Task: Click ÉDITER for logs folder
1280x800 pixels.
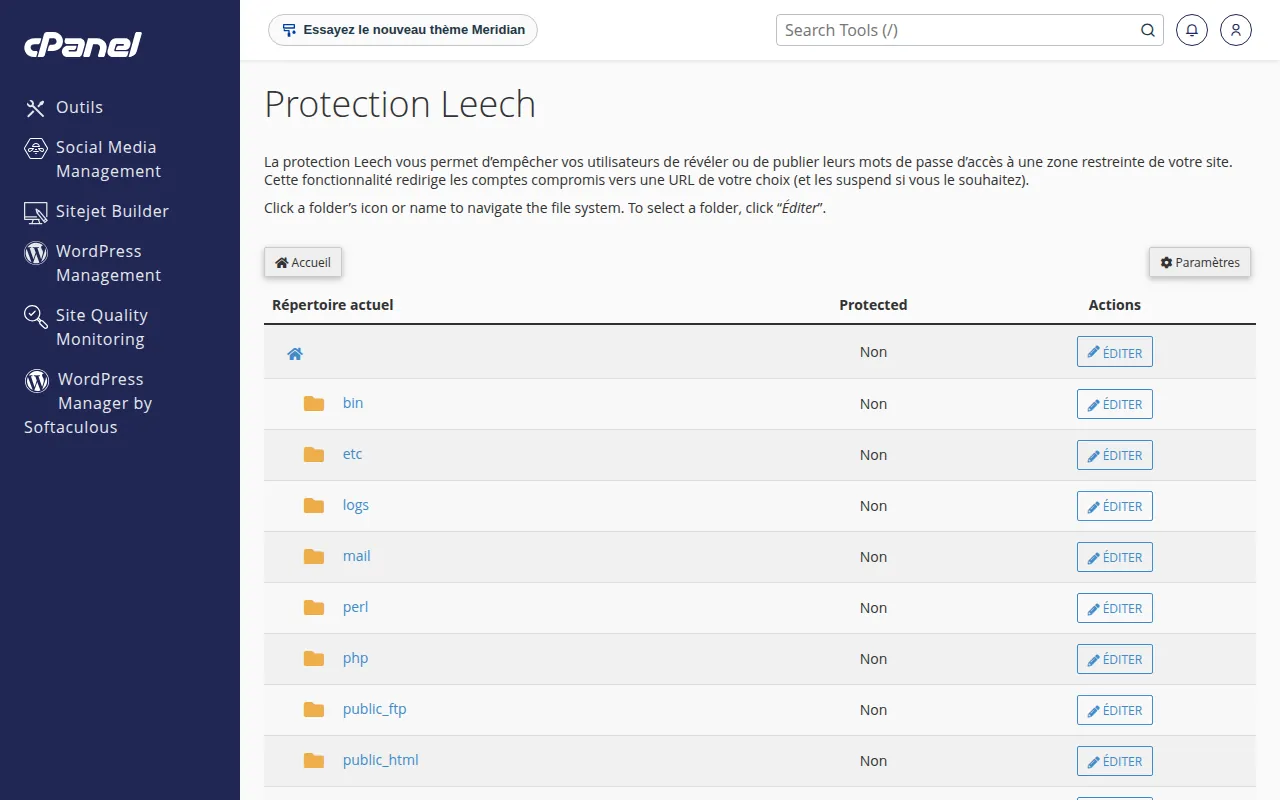Action: [x=1115, y=506]
